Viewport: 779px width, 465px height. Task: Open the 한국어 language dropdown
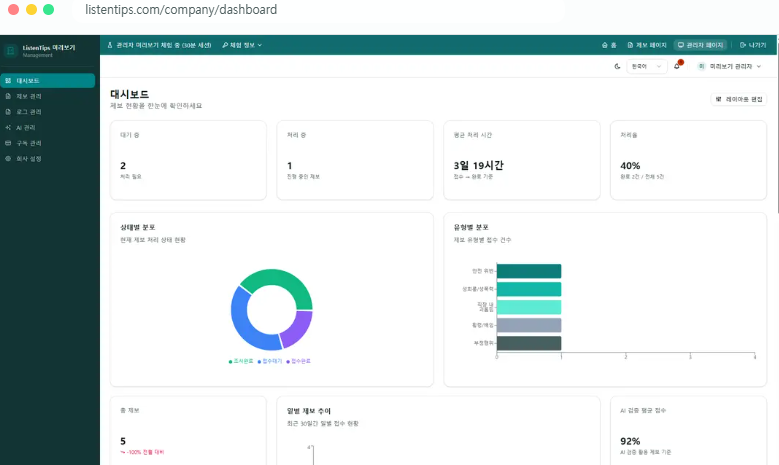pyautogui.click(x=647, y=67)
